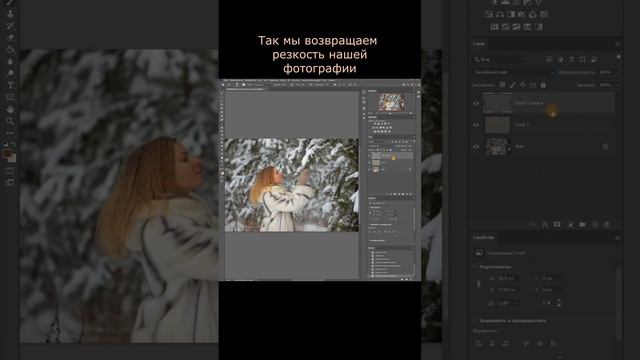Image resolution: width=640 pixels, height=360 pixels.
Task: Toggle the width-height link constraint
Action: (x=479, y=284)
